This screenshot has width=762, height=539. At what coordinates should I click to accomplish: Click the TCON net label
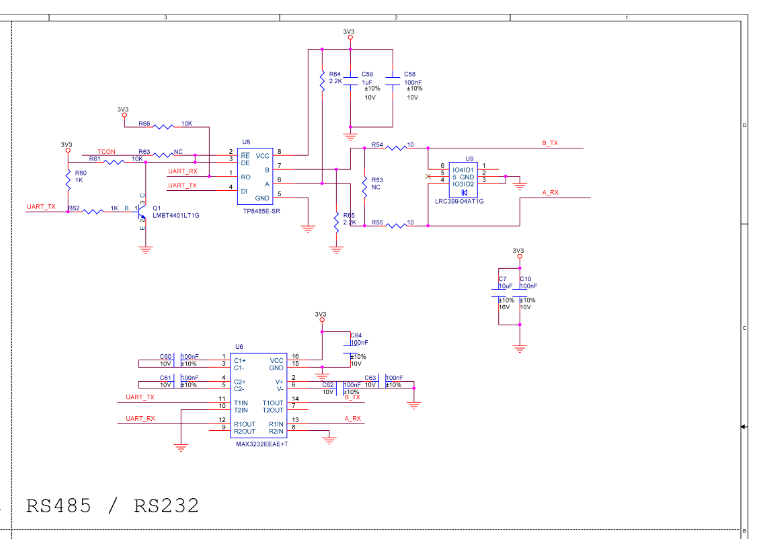(x=107, y=151)
